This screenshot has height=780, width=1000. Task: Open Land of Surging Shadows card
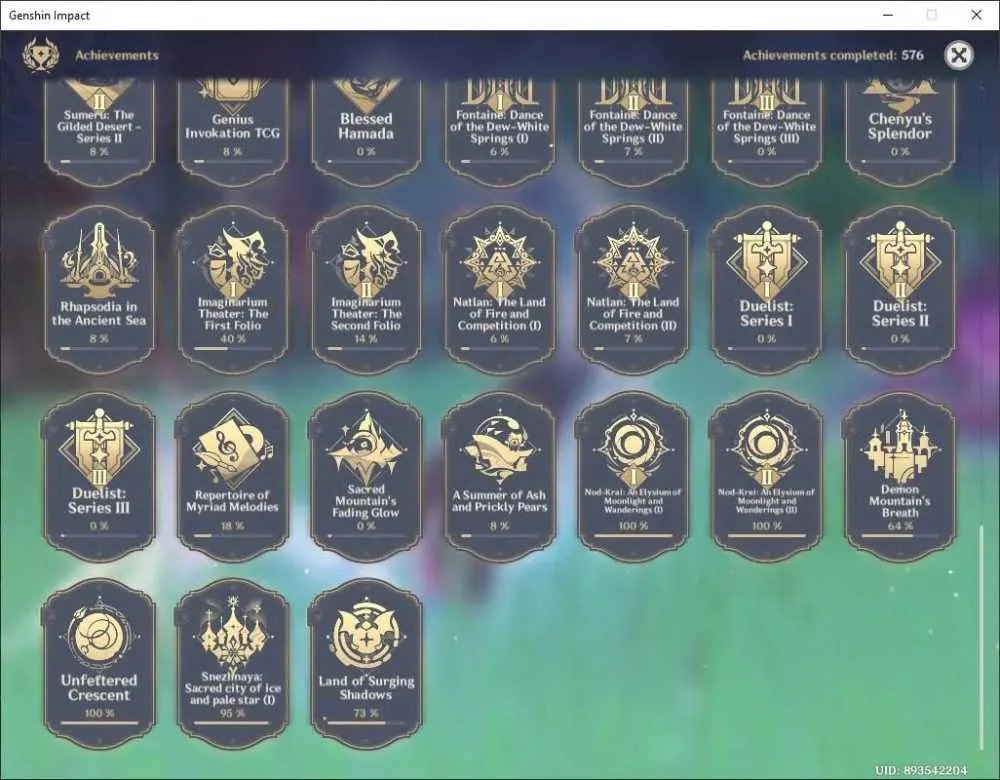tap(366, 664)
